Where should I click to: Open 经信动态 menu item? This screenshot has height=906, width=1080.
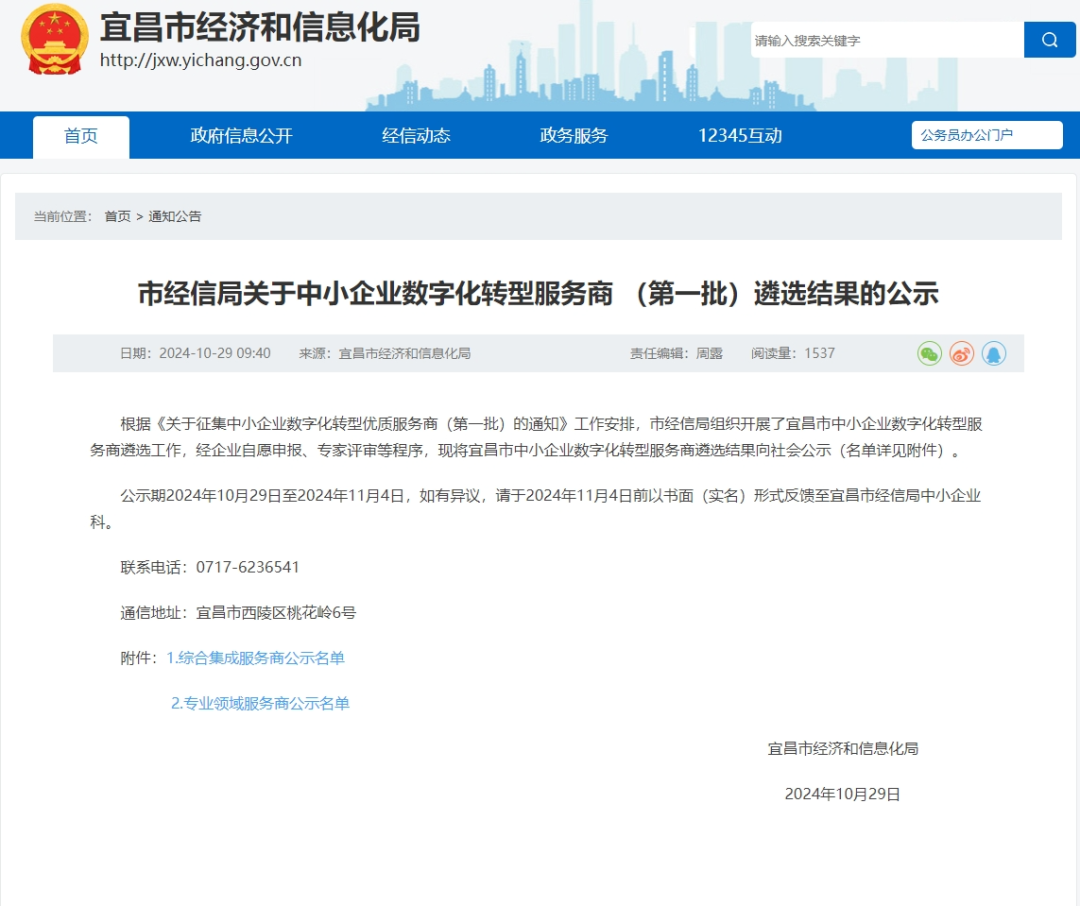[x=416, y=136]
